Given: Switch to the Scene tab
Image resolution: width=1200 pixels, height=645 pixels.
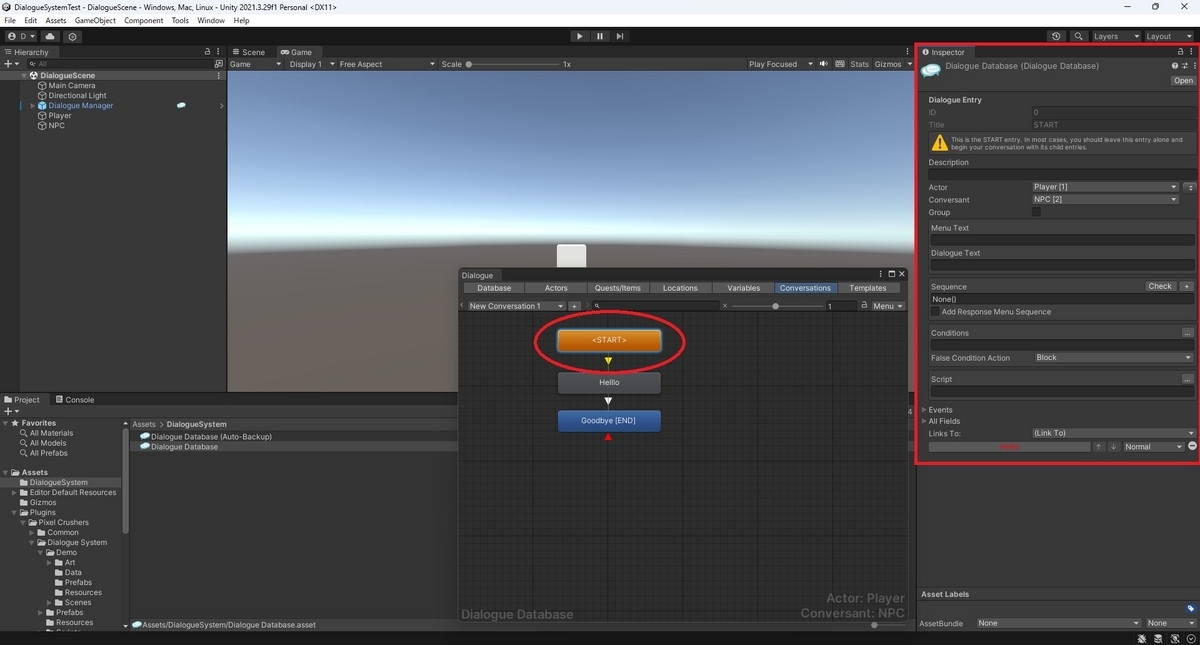Looking at the screenshot, I should coord(249,52).
